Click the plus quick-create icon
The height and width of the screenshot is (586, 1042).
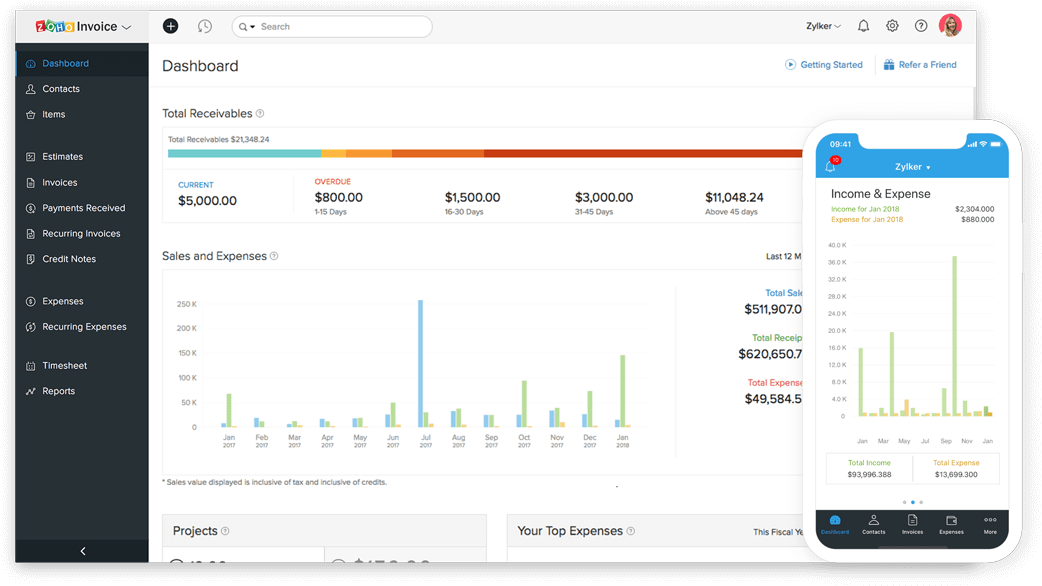click(171, 26)
